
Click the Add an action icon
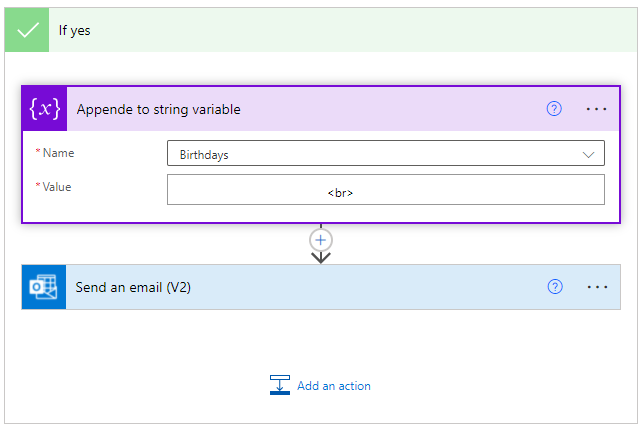280,385
